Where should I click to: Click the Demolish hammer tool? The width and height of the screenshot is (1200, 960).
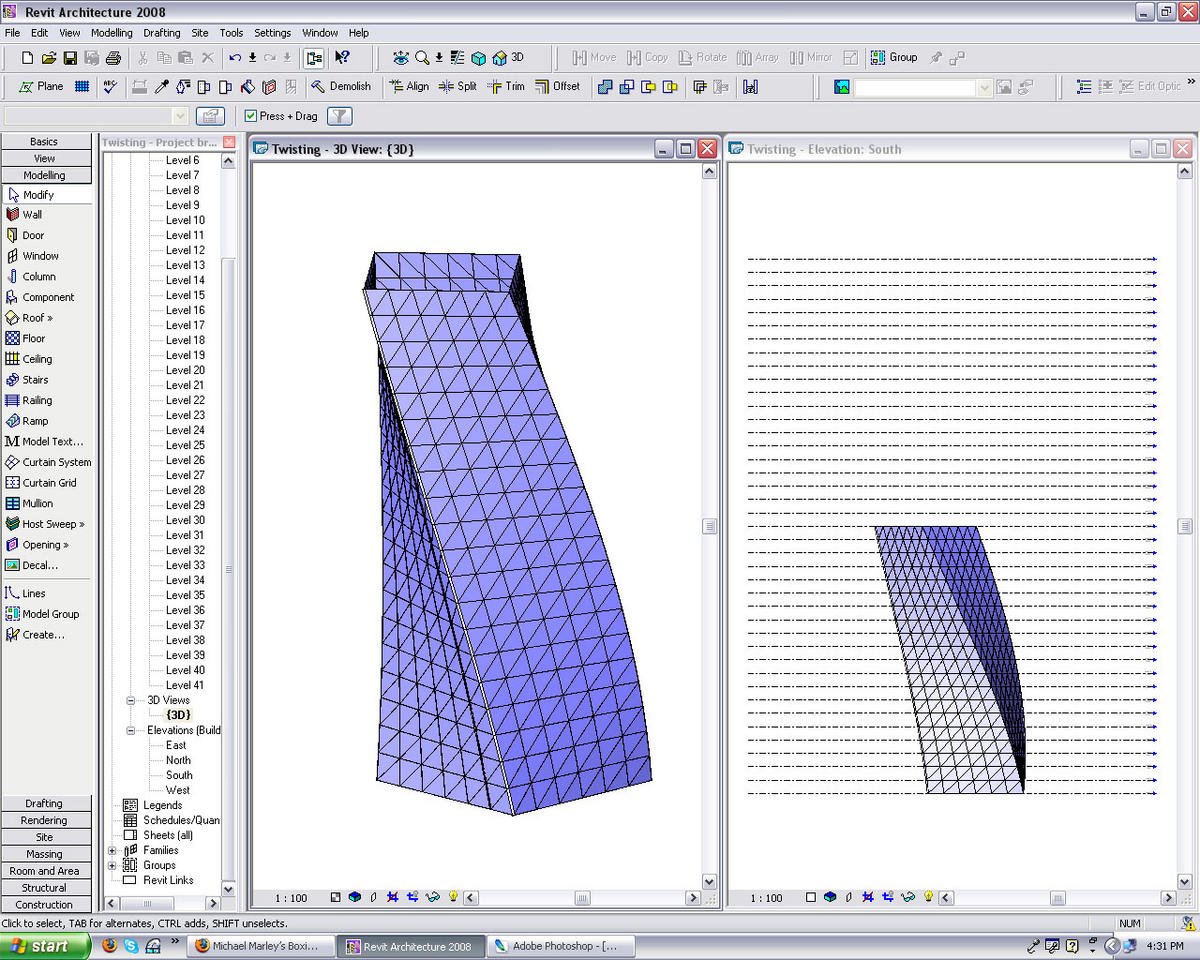pos(340,87)
